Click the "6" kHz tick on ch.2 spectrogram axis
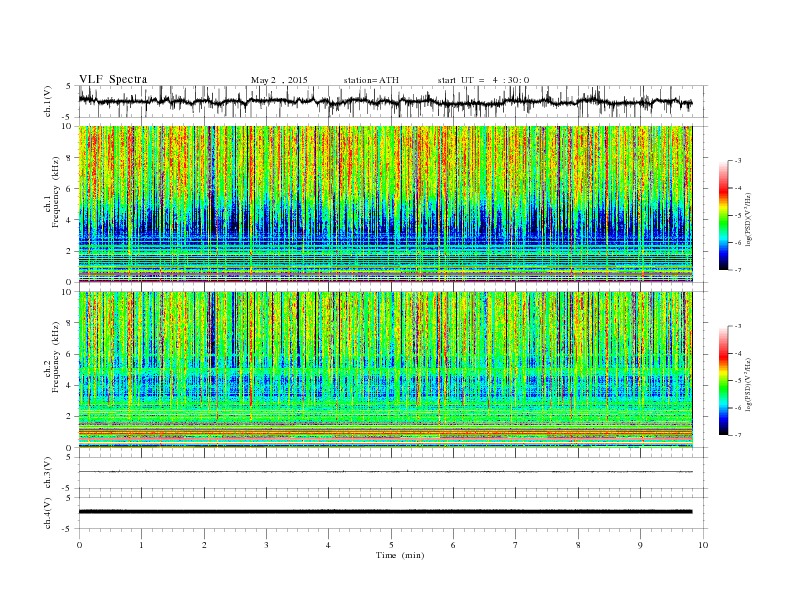This screenshot has width=792, height=612. (x=70, y=354)
